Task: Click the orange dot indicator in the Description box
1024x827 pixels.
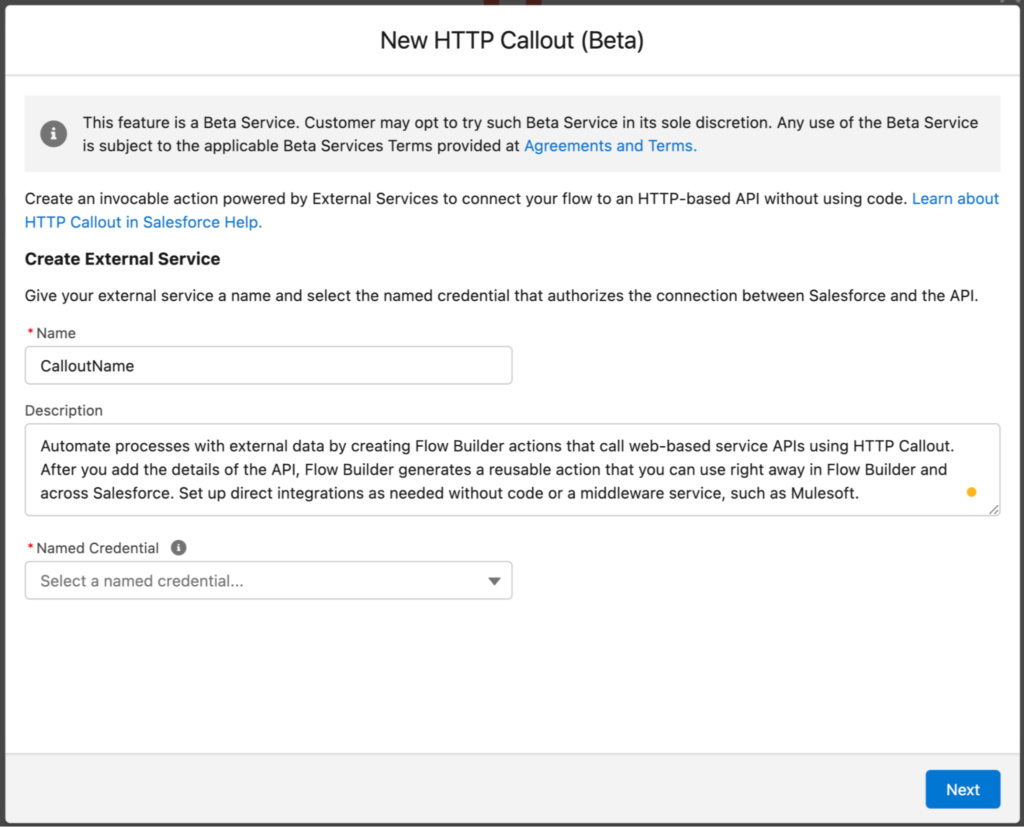Action: tap(971, 492)
